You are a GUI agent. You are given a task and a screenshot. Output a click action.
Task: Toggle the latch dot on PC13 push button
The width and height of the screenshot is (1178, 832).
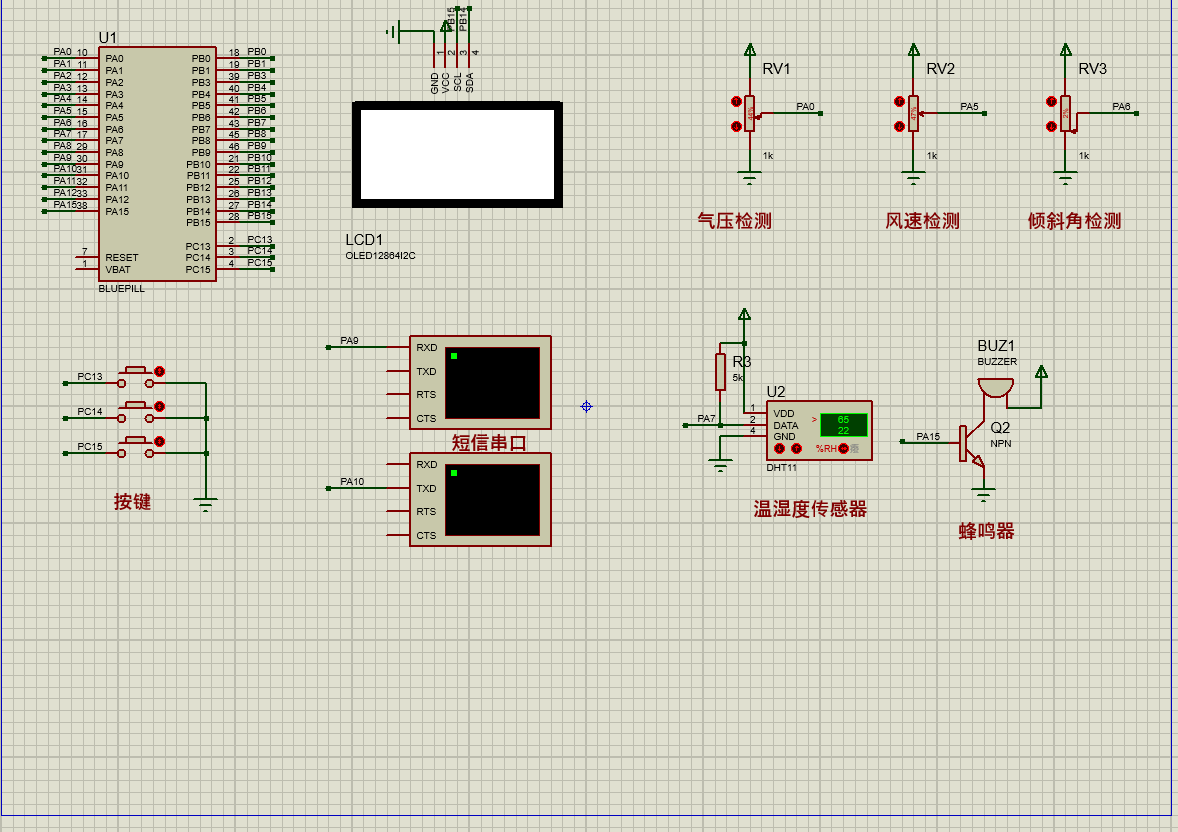(159, 371)
